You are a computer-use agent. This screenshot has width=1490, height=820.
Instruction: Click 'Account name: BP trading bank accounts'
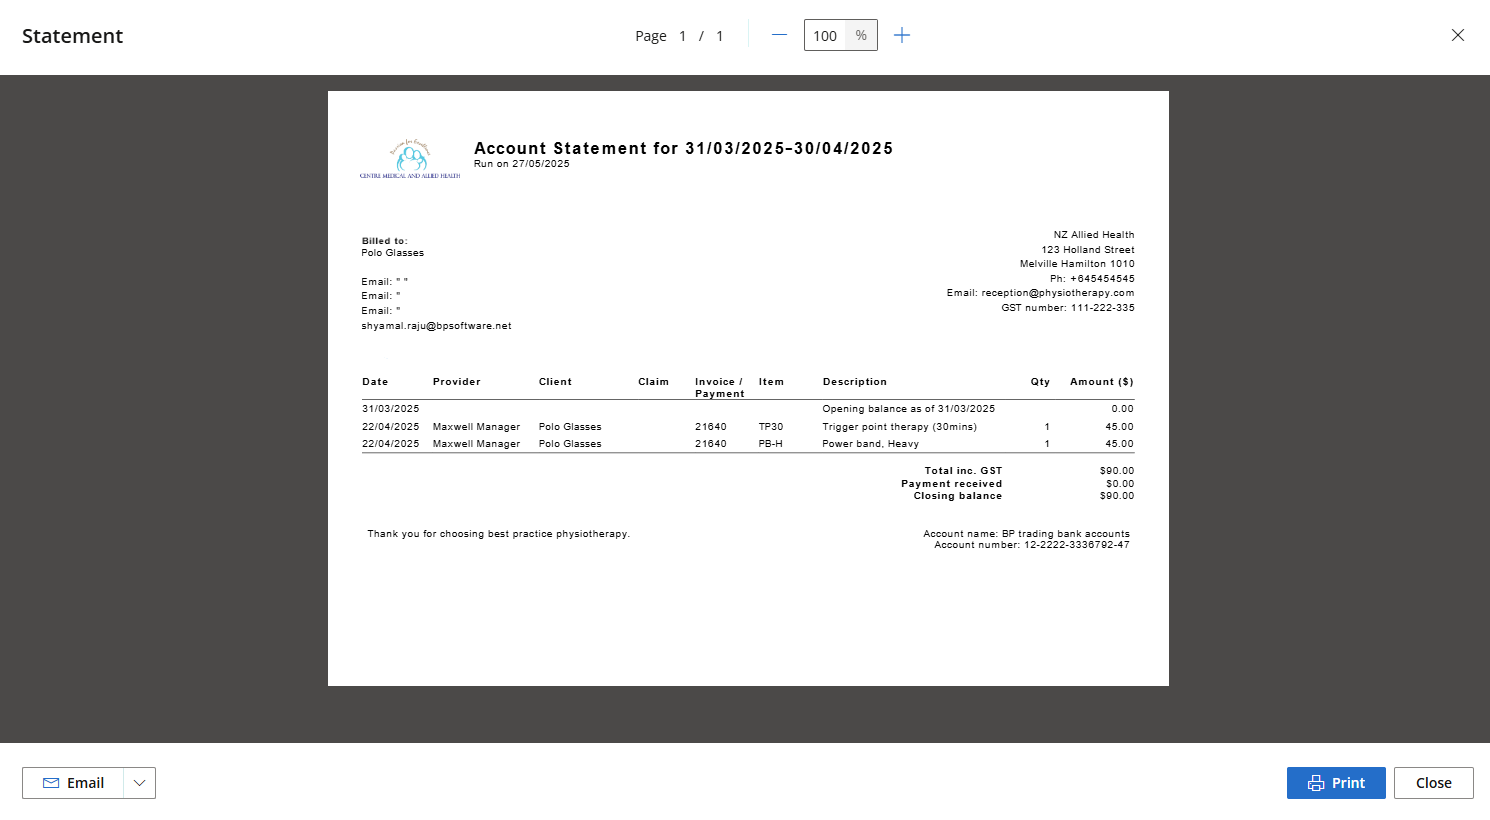click(x=1027, y=534)
